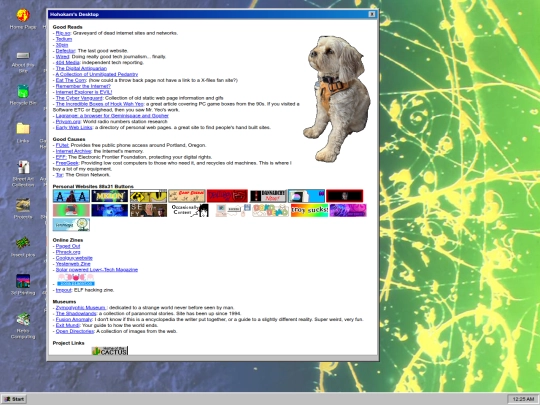Click the yellow smiley road-sign 88x31 button
Screen dimensions: 540x405
(148, 196)
